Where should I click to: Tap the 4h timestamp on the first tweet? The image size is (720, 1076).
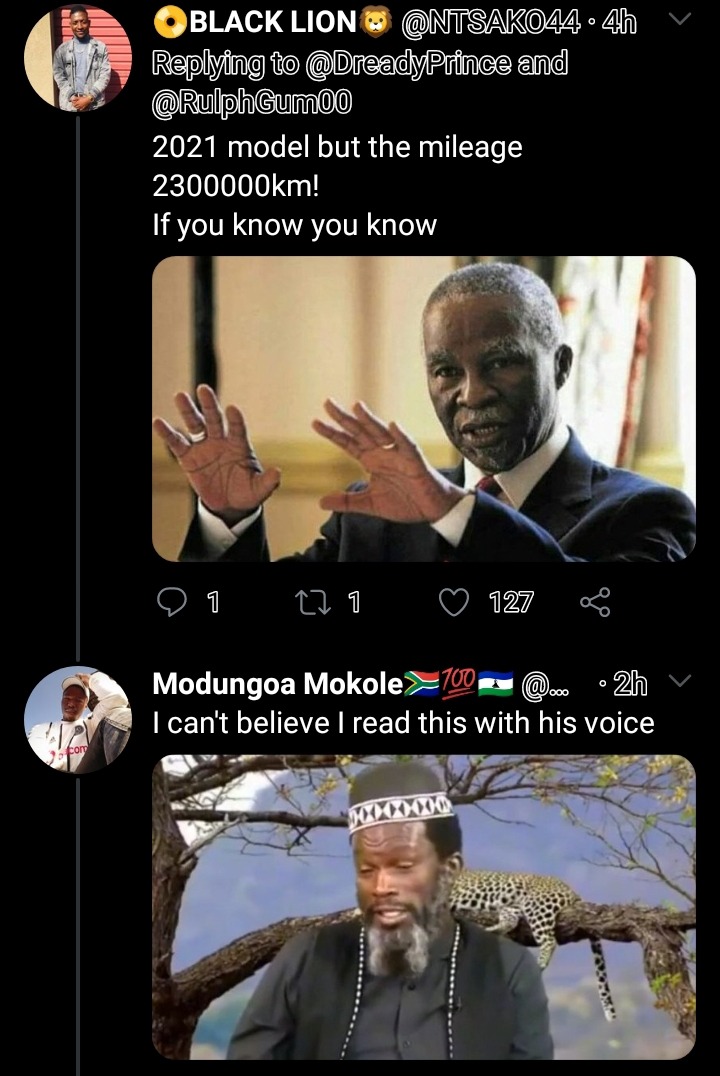coord(618,23)
